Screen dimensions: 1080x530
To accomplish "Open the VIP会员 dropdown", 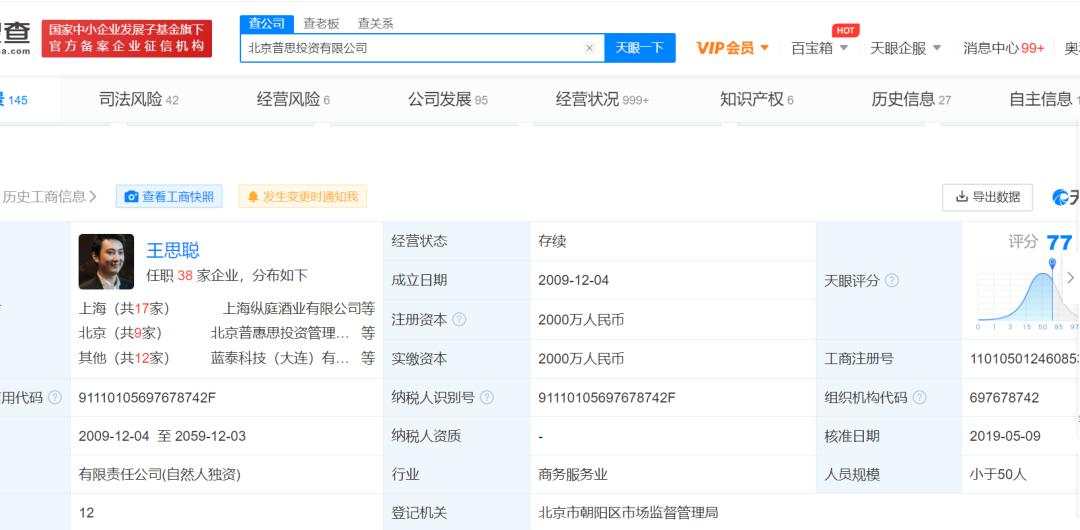I will point(732,48).
